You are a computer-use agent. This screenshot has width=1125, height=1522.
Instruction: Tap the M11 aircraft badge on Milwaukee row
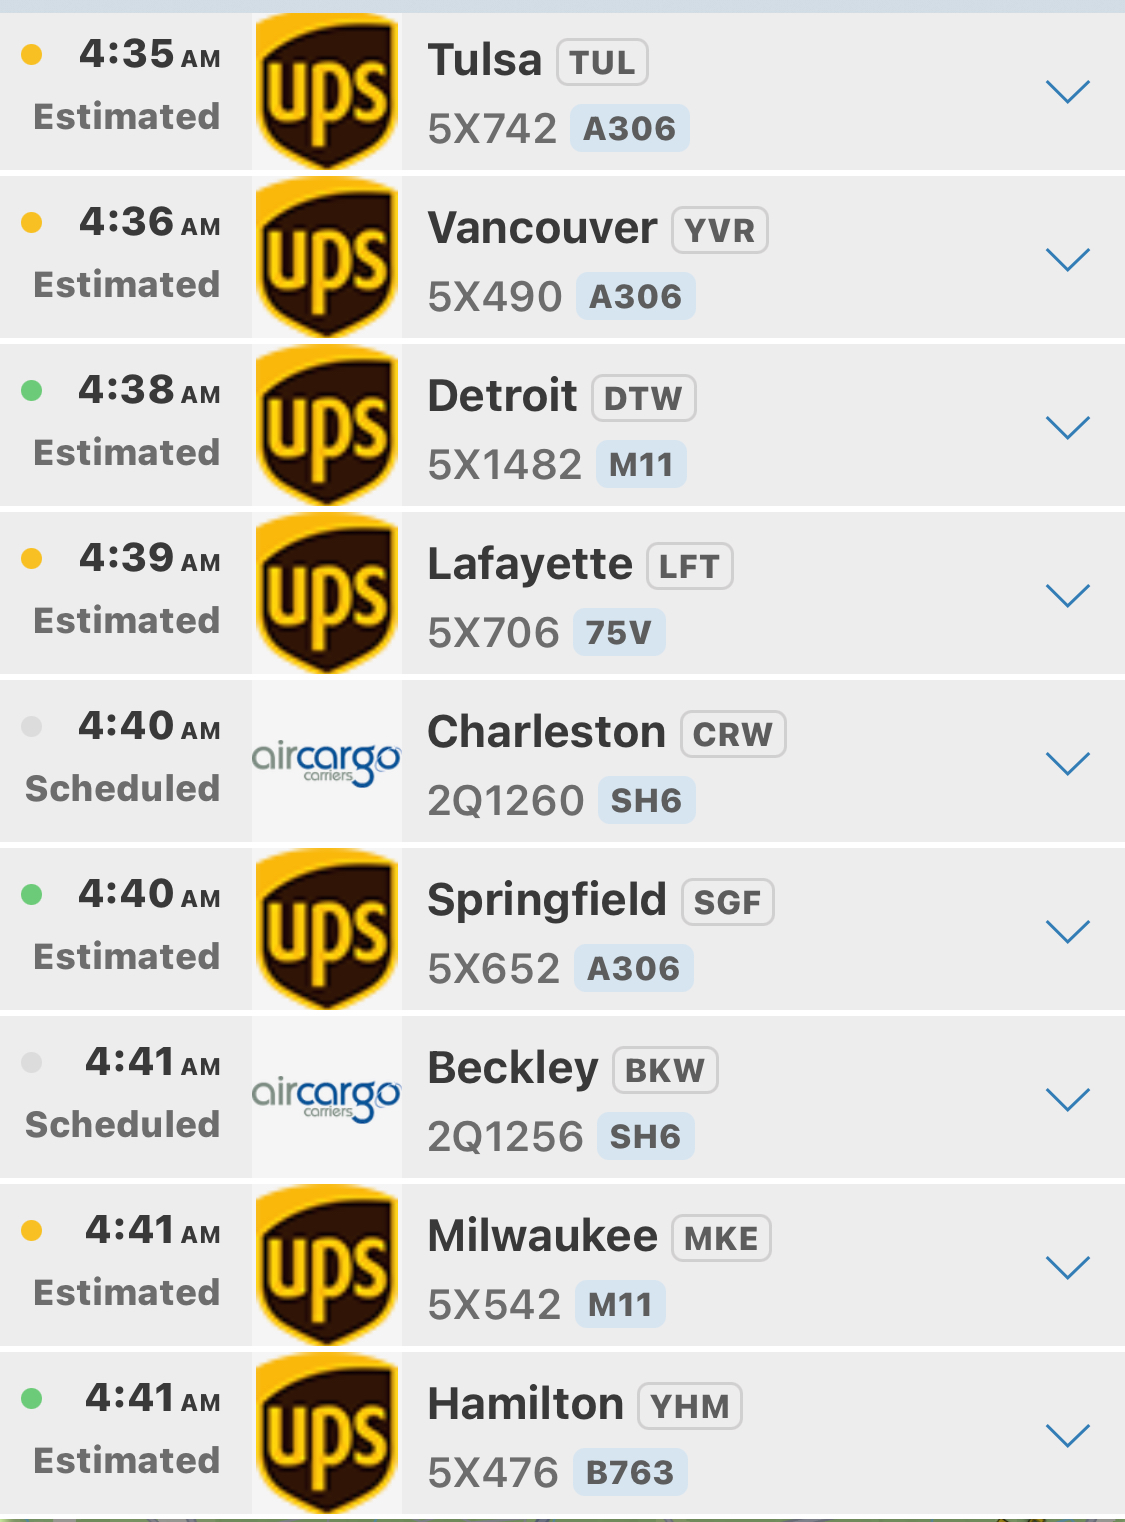click(x=620, y=1305)
